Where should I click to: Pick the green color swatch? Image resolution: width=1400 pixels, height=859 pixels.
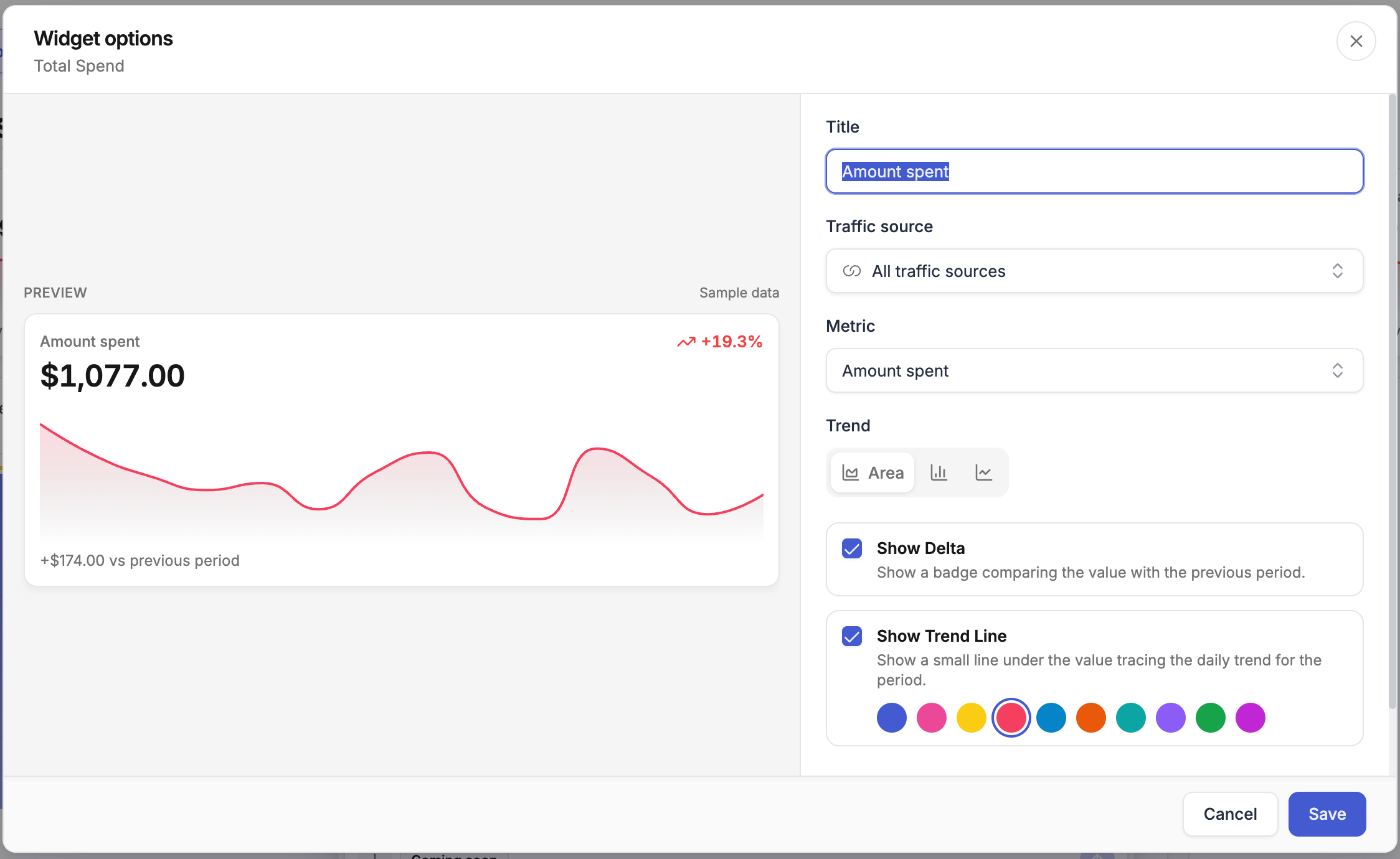point(1211,718)
